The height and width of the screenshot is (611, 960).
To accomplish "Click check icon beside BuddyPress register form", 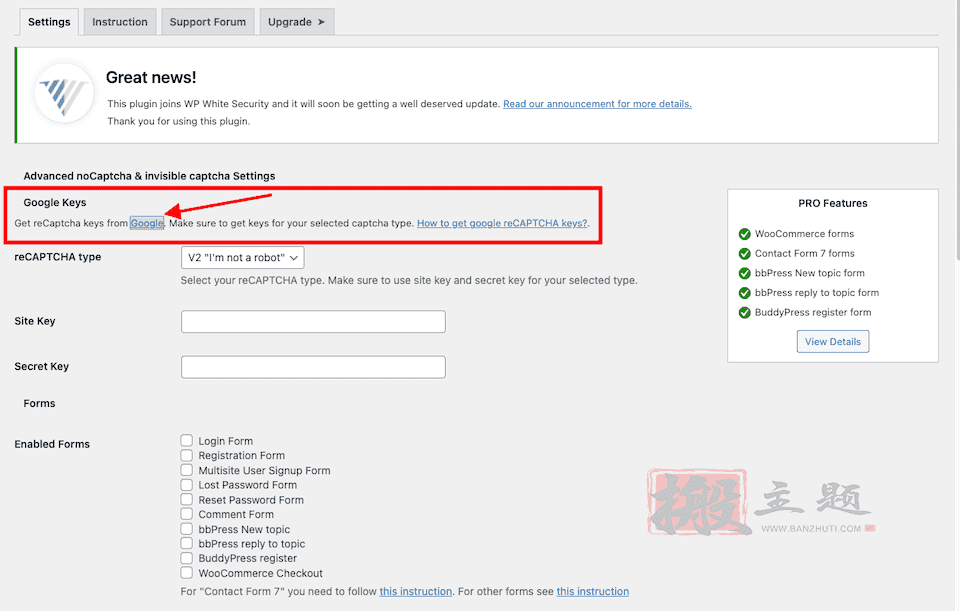I will click(744, 312).
